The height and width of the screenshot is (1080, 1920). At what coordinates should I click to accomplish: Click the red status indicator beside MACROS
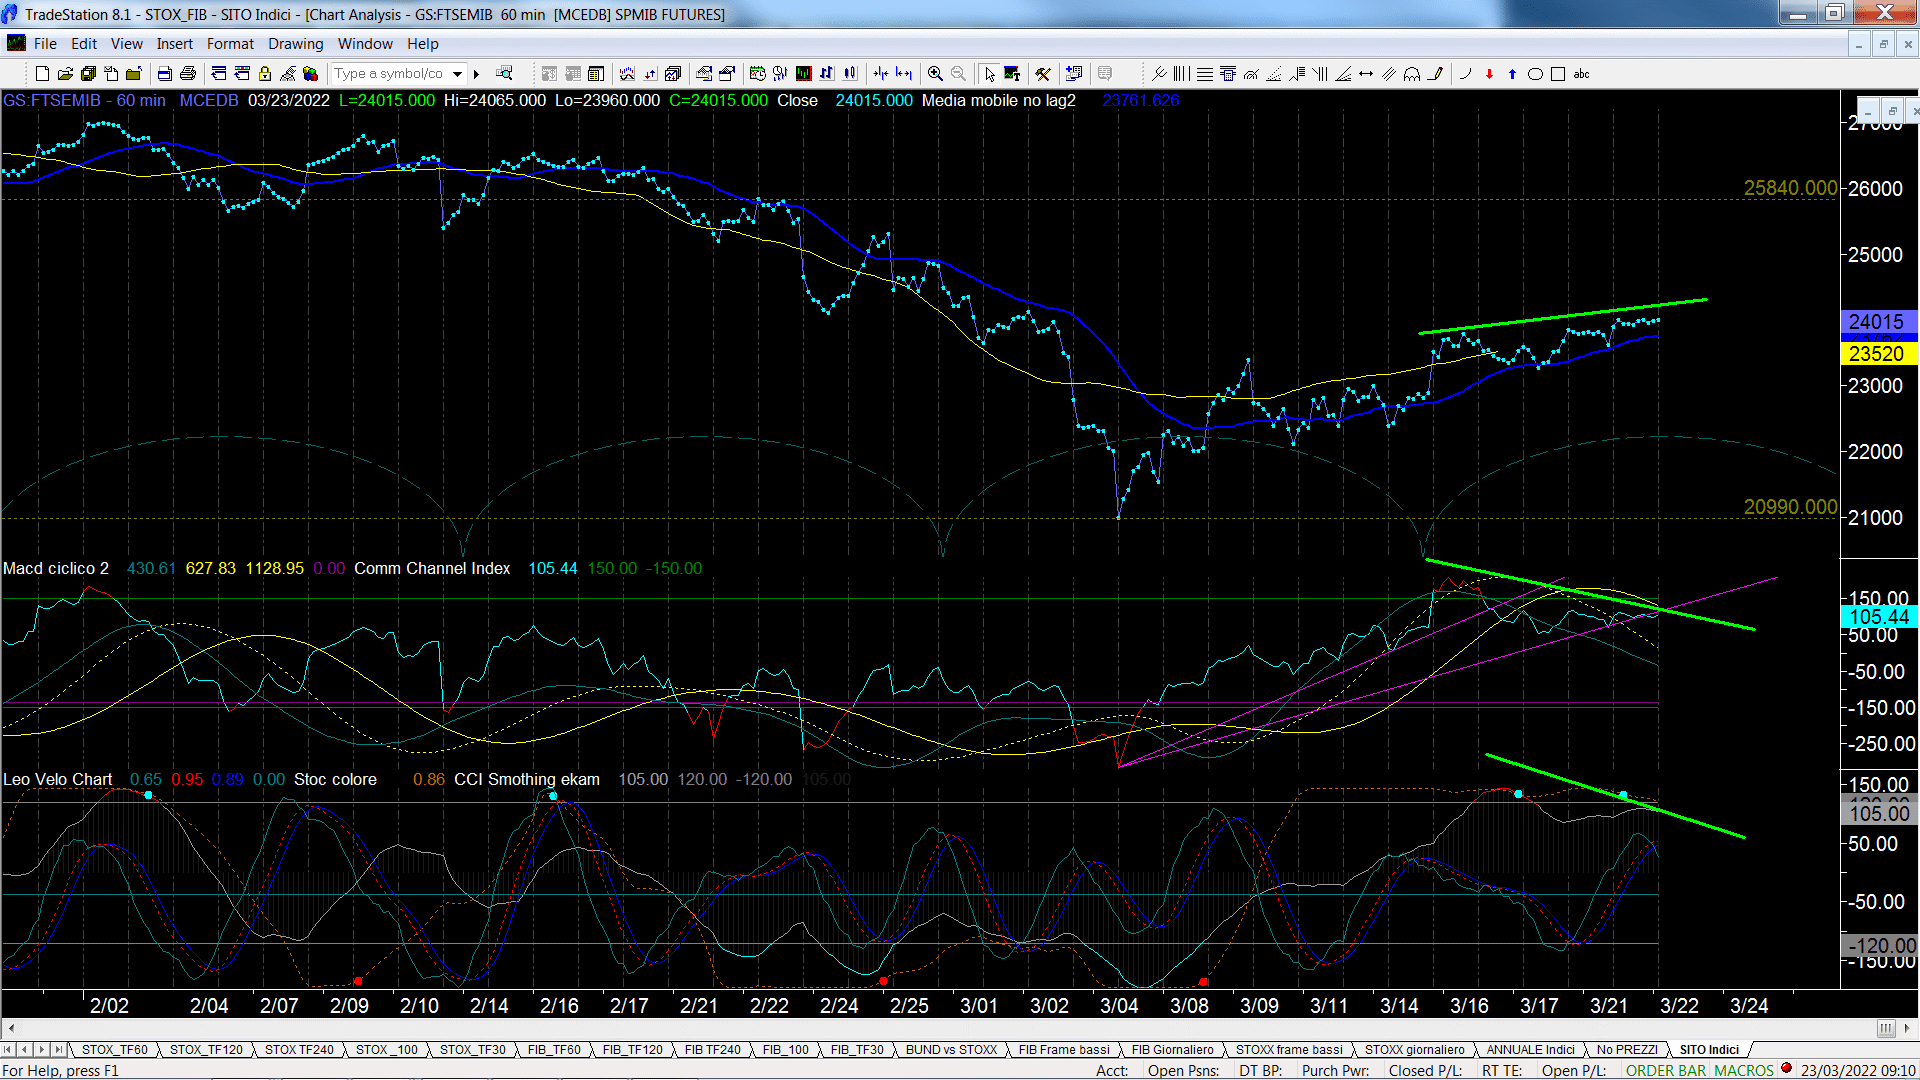pos(1786,1068)
